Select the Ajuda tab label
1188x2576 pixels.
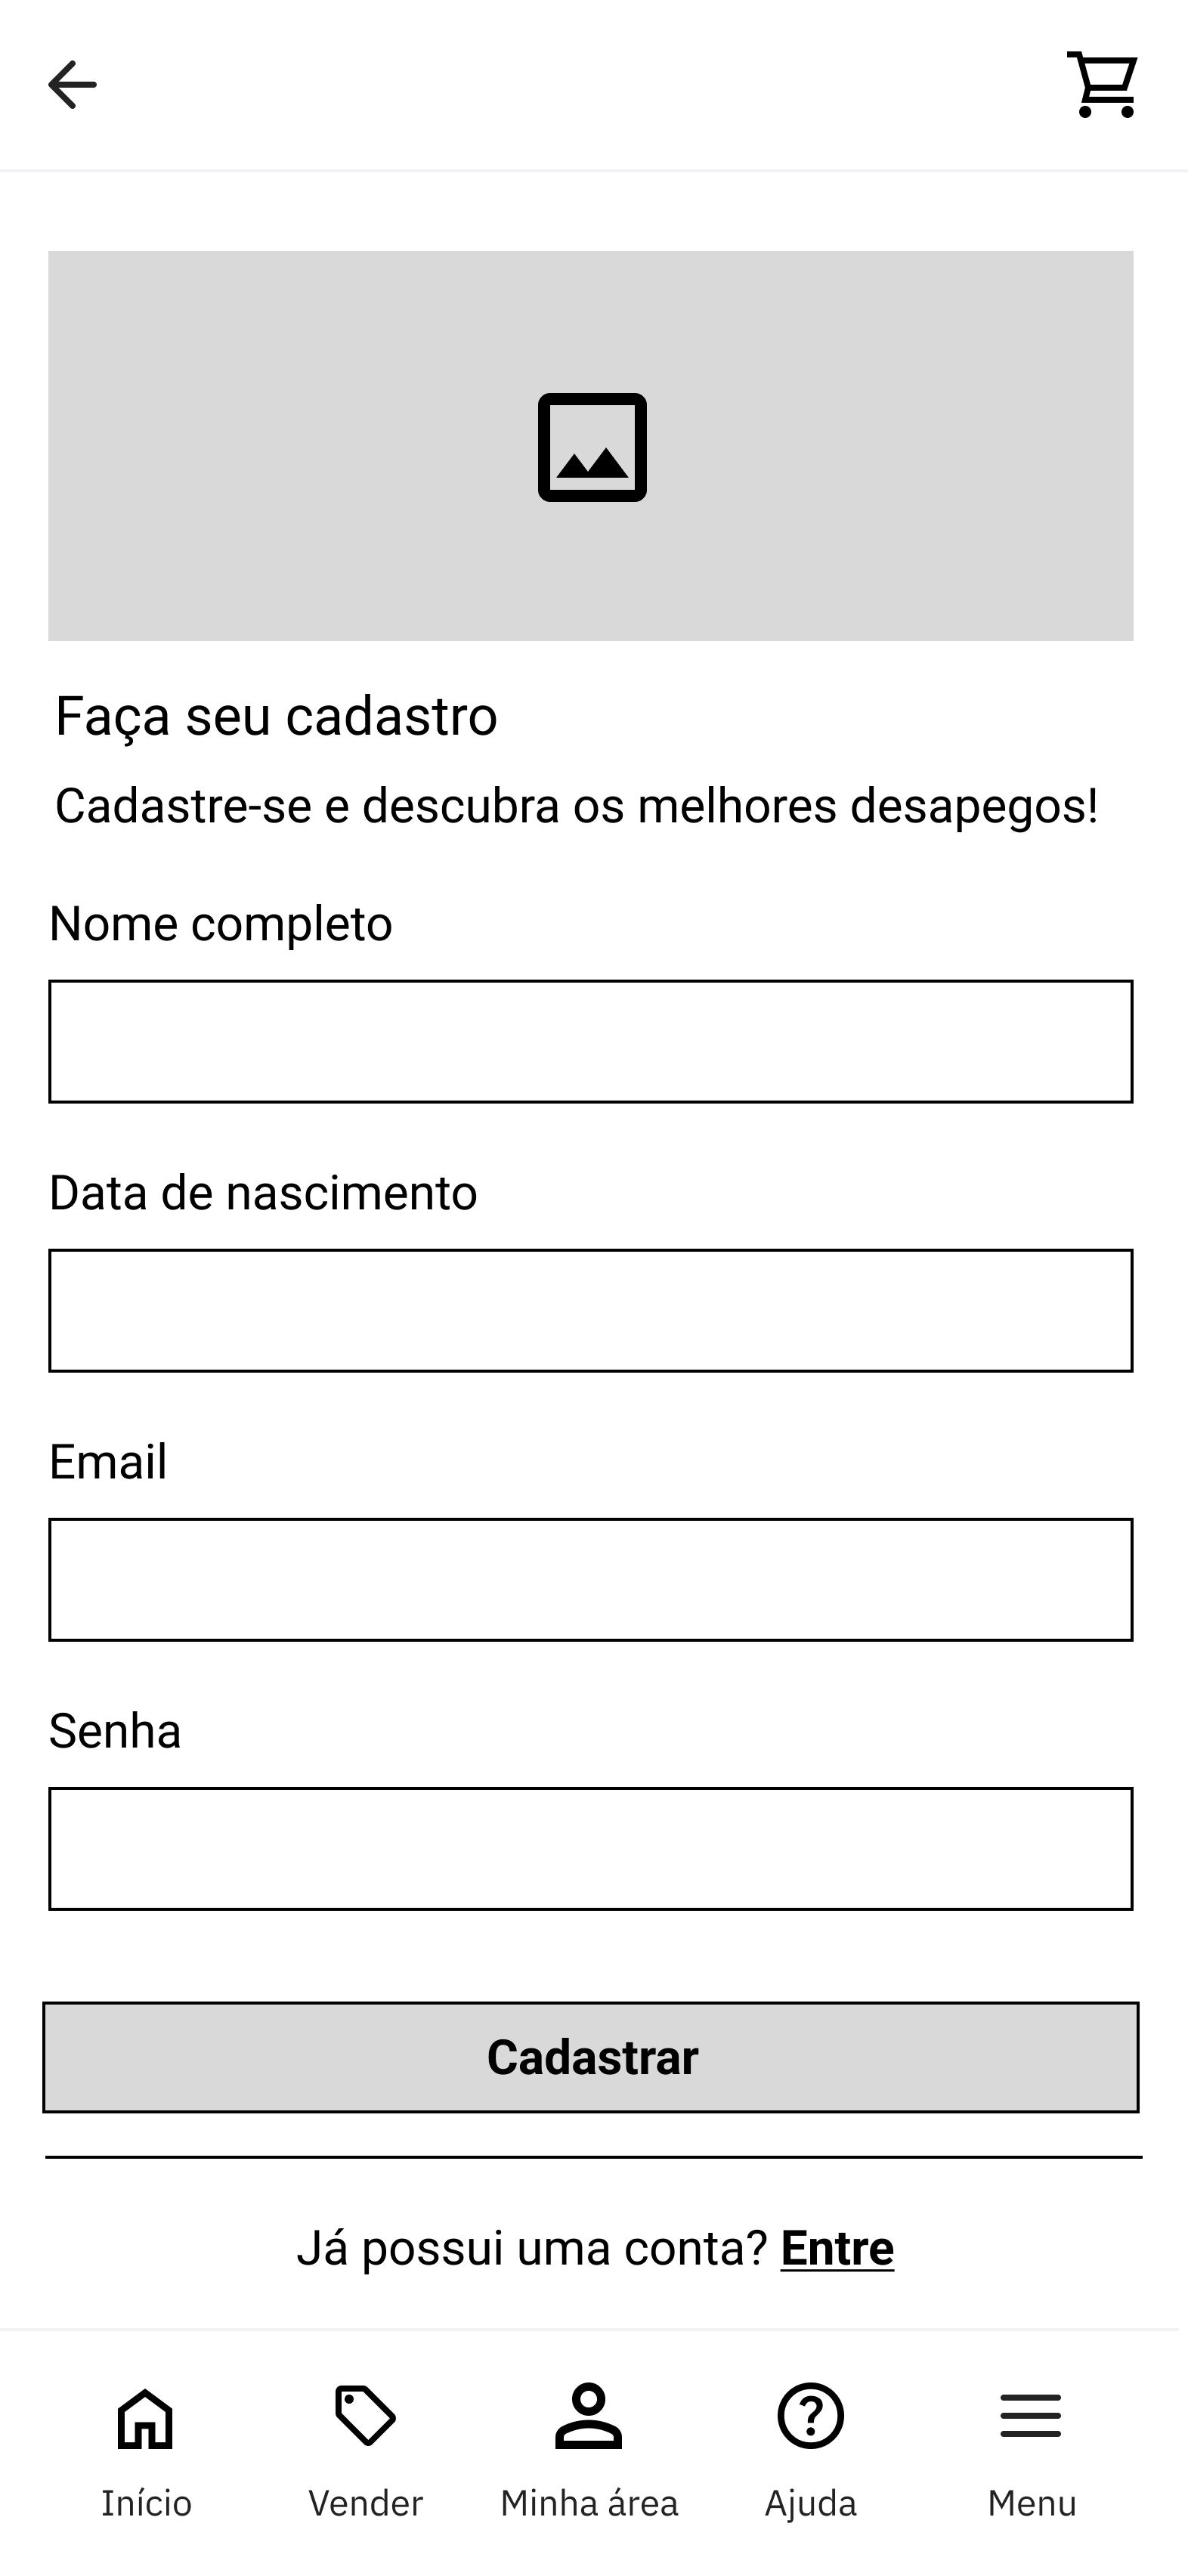click(x=810, y=2503)
